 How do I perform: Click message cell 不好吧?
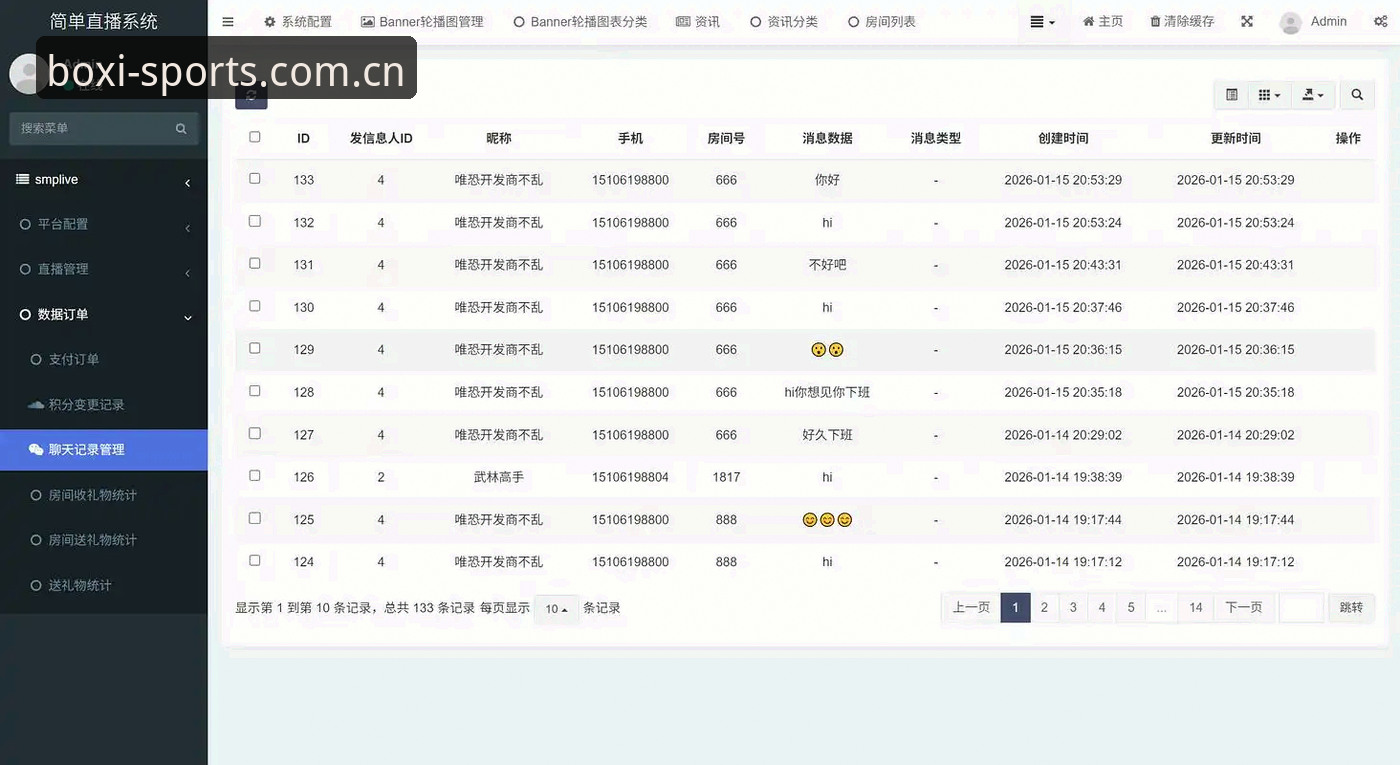pos(827,265)
